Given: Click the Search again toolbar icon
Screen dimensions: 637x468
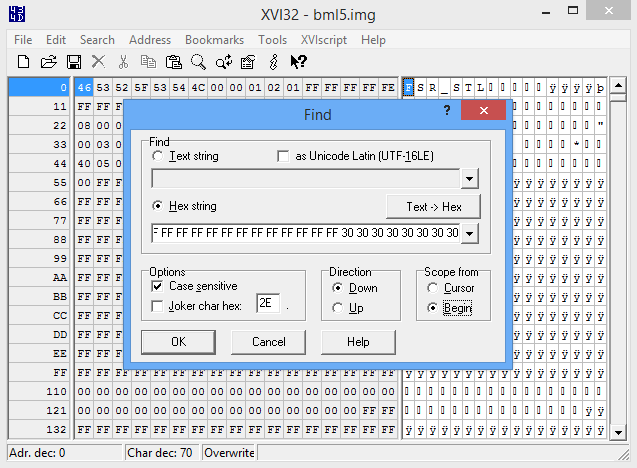Looking at the screenshot, I should [223, 62].
